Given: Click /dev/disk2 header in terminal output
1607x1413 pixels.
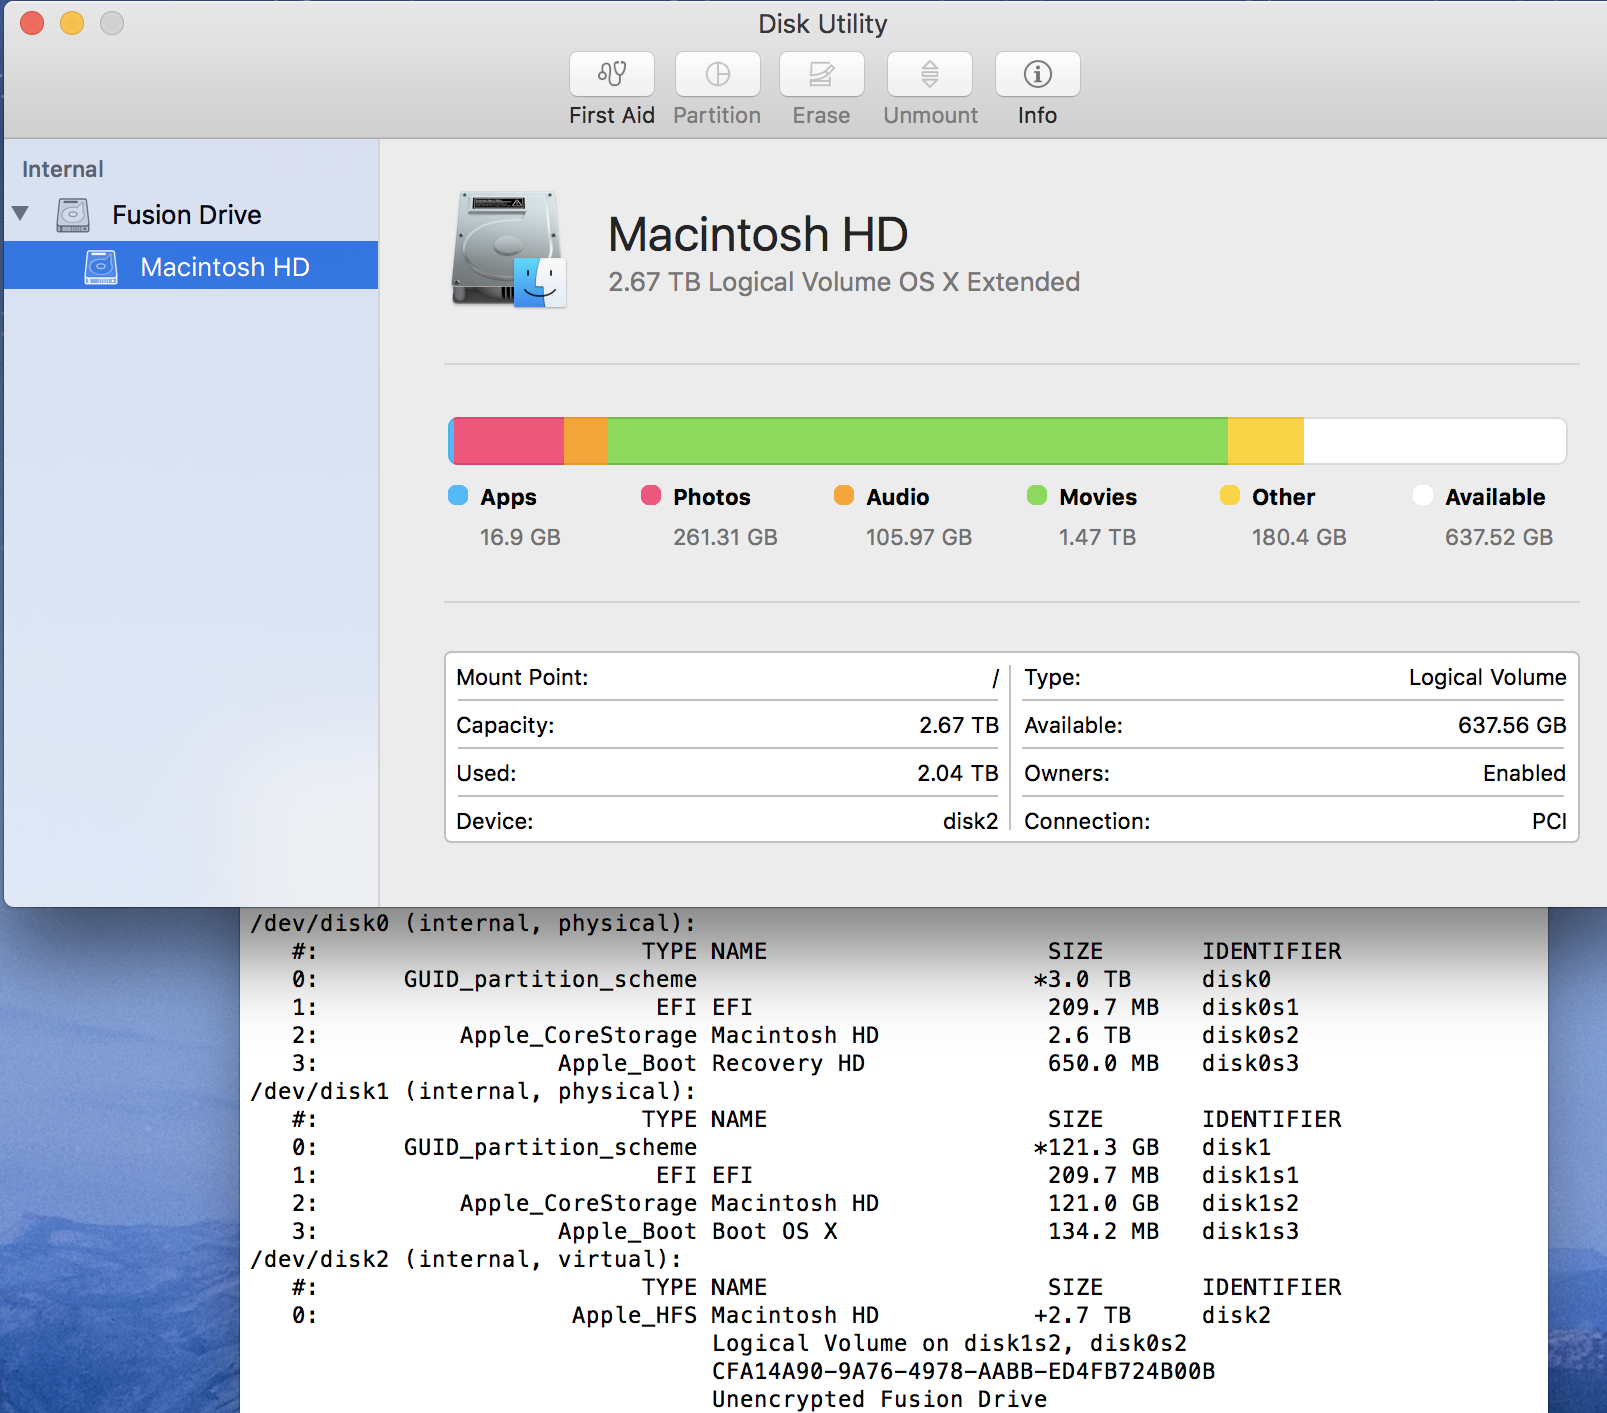Looking at the screenshot, I should 466,1259.
